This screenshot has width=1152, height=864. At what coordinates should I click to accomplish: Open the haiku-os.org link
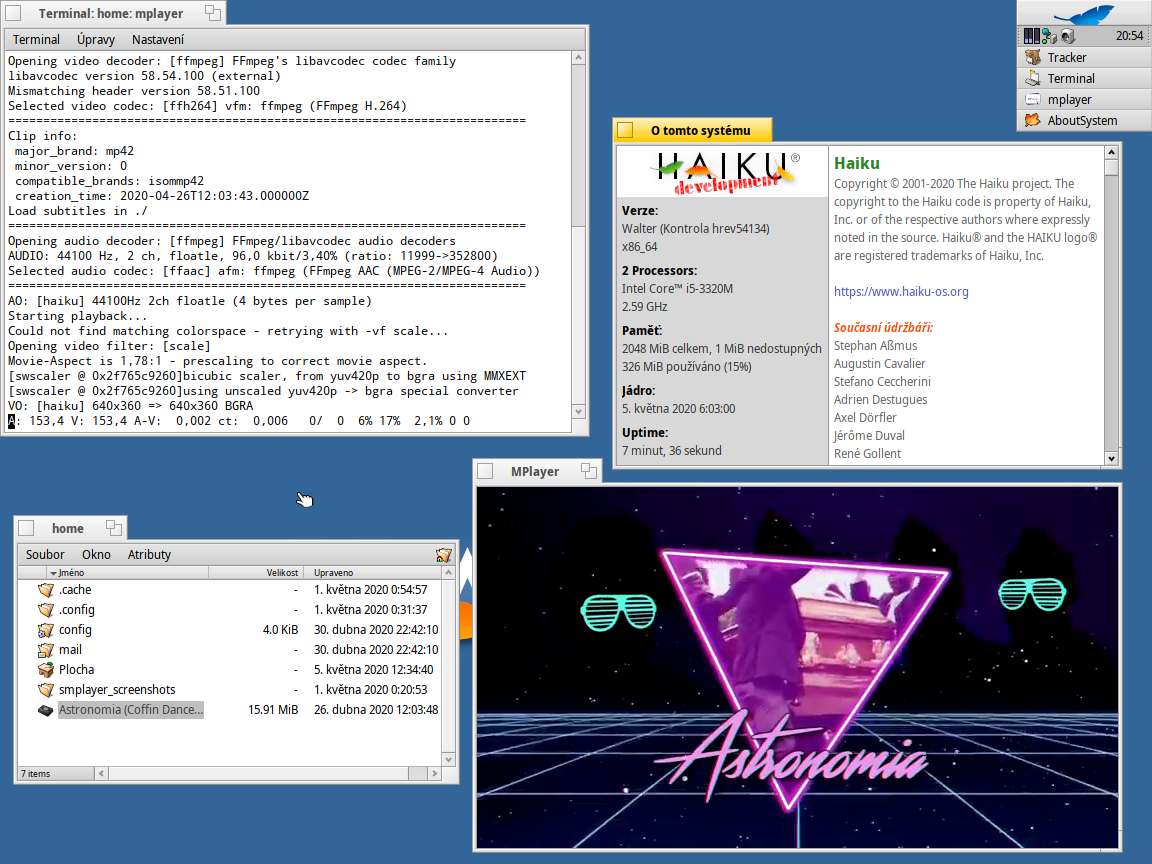[x=901, y=292]
